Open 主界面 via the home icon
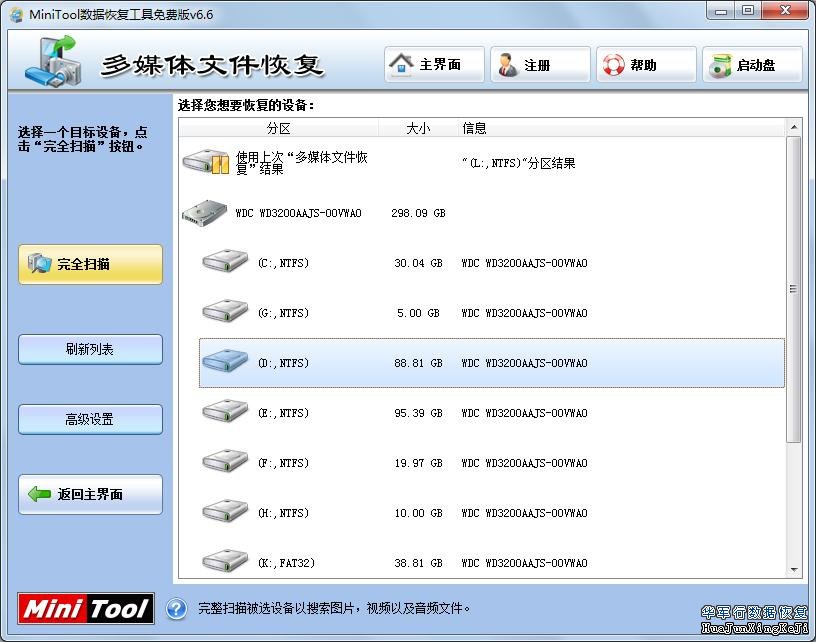 coord(403,63)
